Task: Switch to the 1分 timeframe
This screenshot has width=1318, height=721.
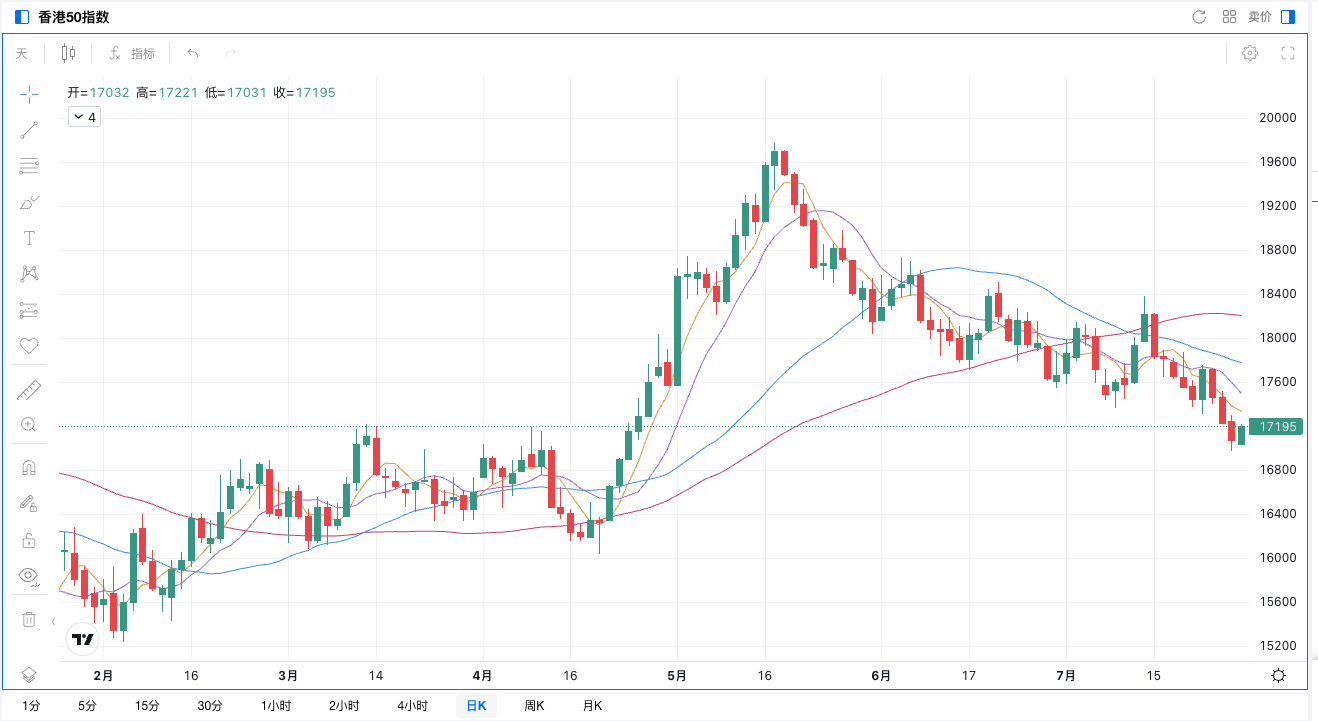Action: tap(31, 705)
